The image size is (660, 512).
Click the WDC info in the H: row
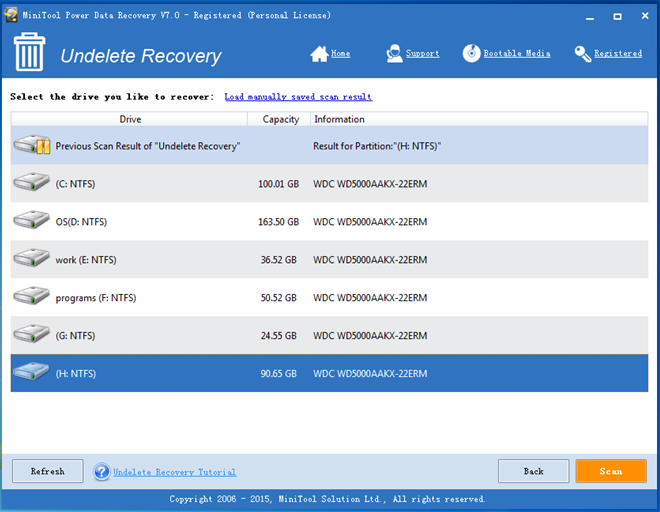coord(370,373)
